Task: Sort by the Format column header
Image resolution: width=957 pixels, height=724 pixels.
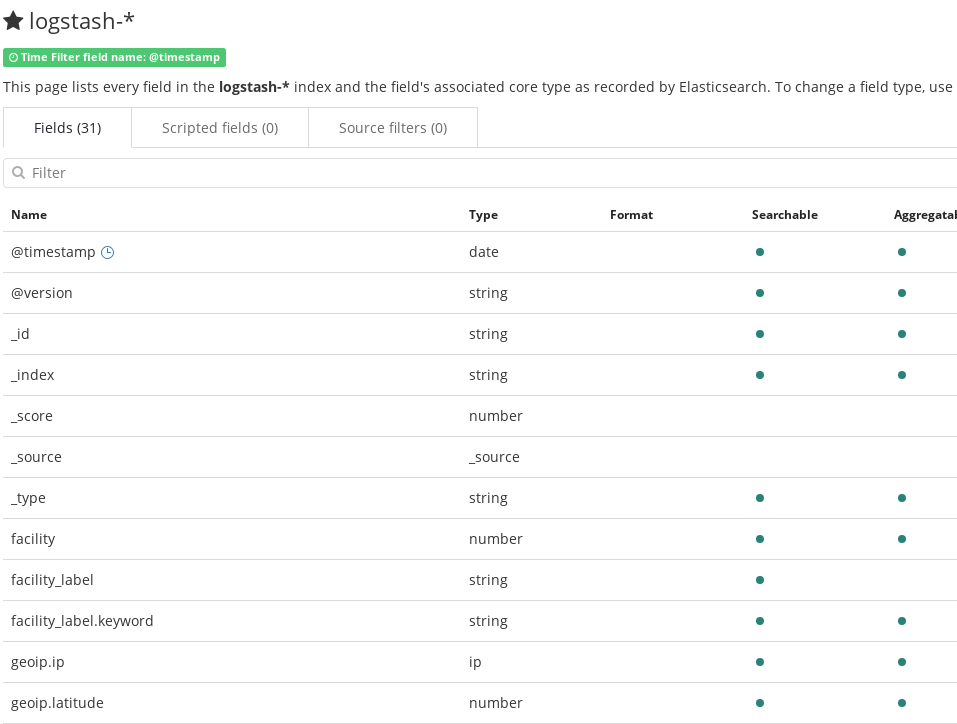Action: click(631, 215)
